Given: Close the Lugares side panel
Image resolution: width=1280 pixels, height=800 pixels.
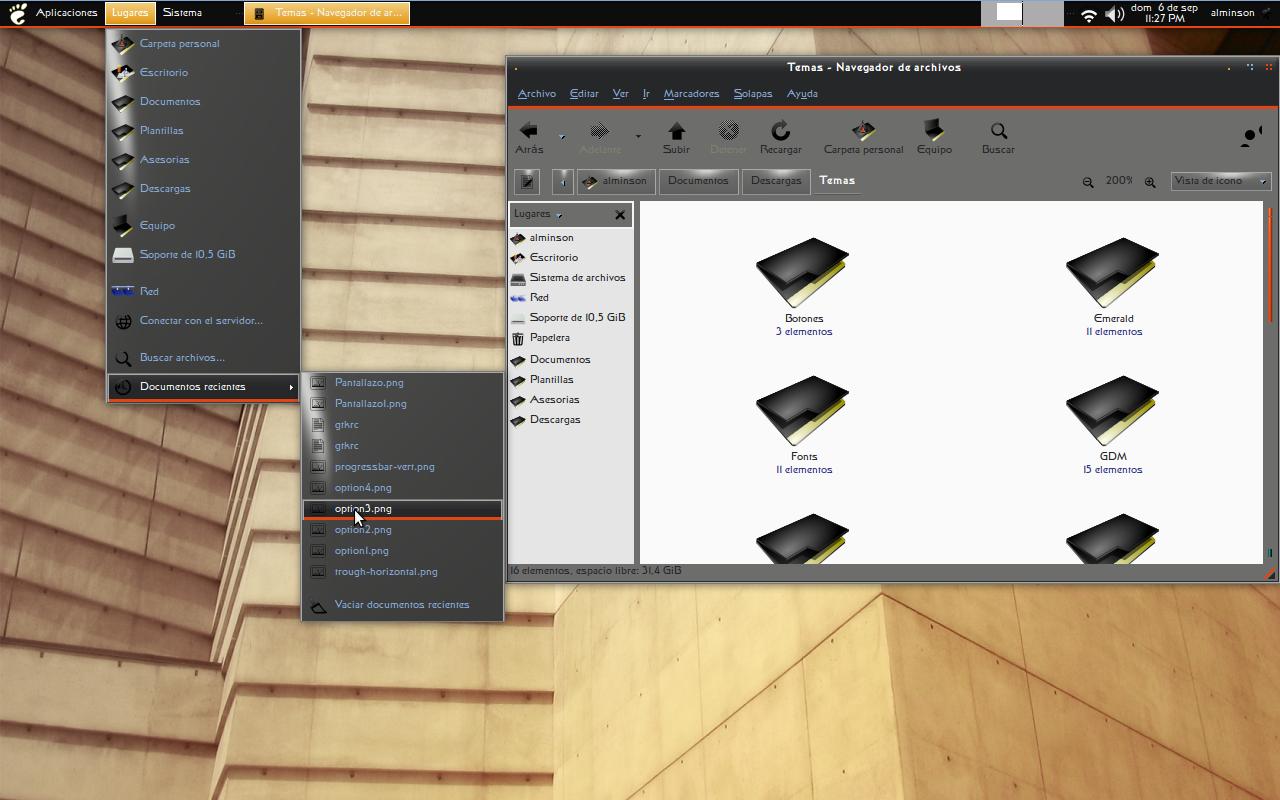Looking at the screenshot, I should (620, 214).
